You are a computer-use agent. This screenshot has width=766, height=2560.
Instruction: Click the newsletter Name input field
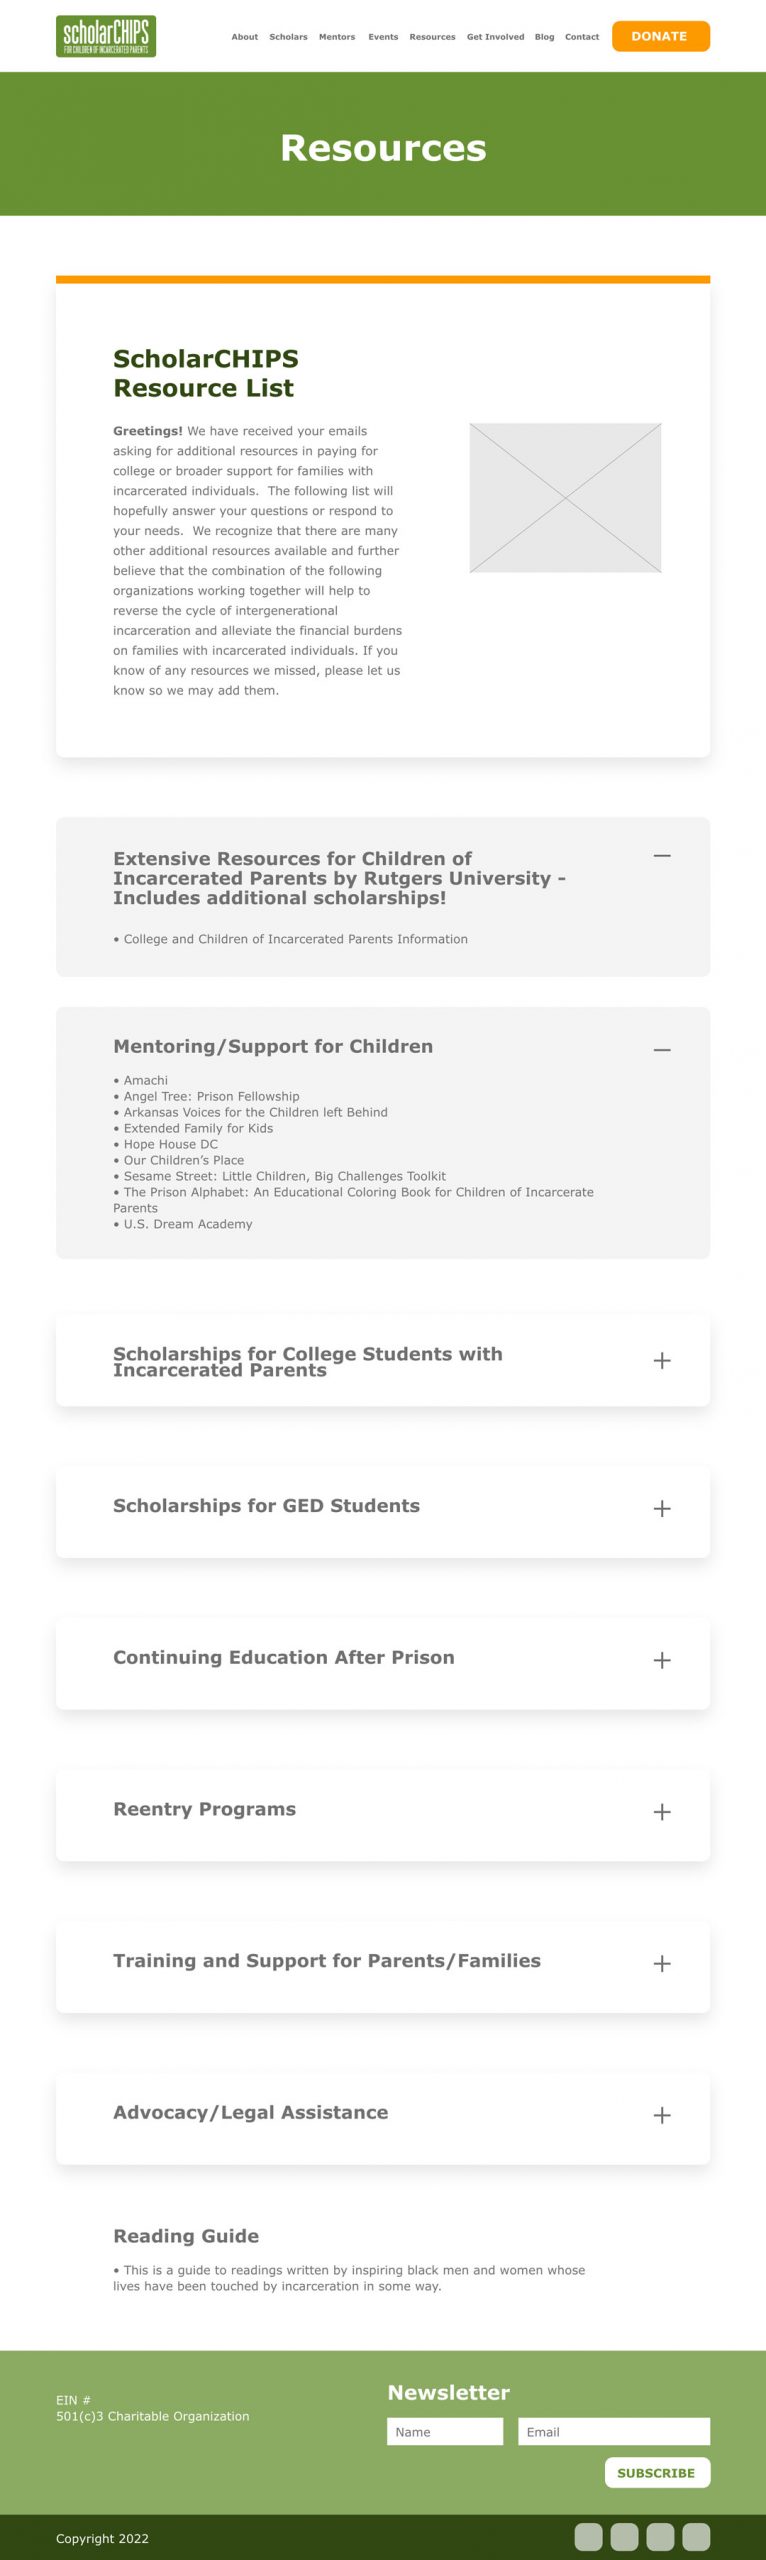(x=445, y=2431)
